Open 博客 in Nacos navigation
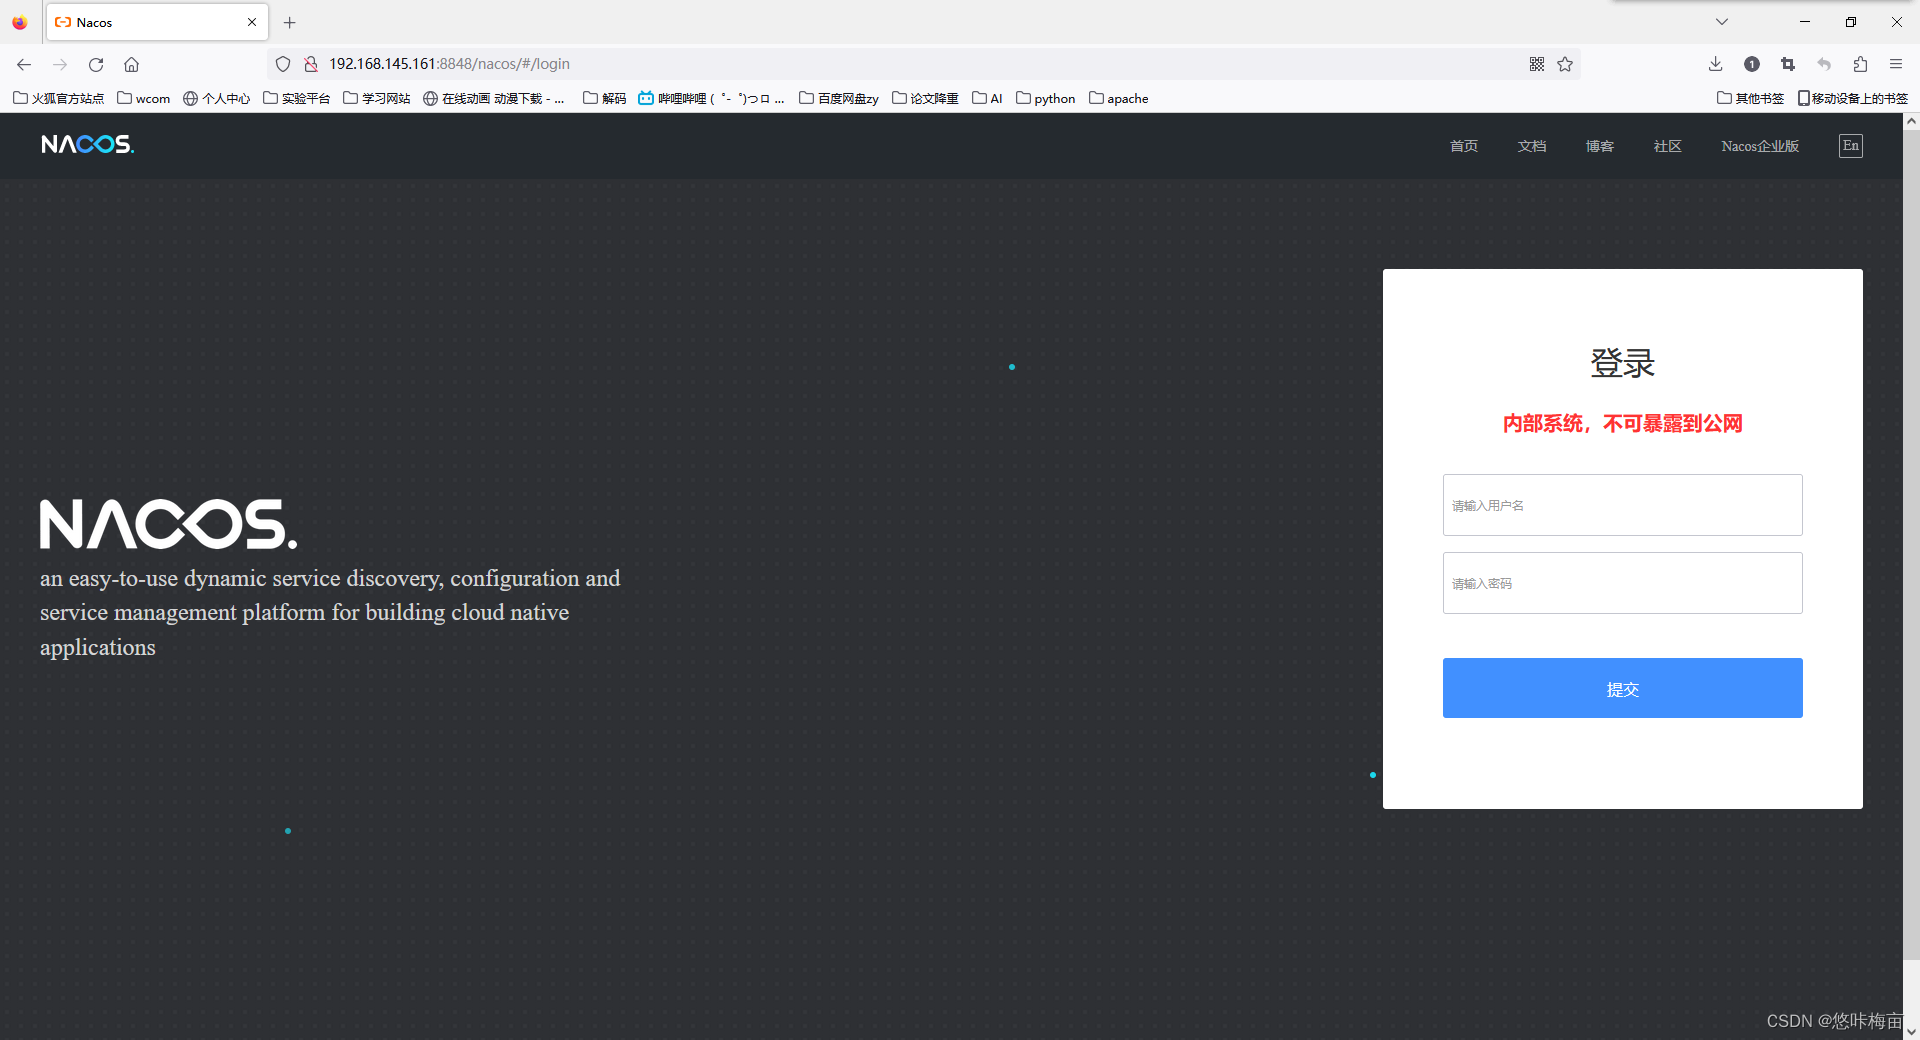1920x1040 pixels. point(1600,146)
